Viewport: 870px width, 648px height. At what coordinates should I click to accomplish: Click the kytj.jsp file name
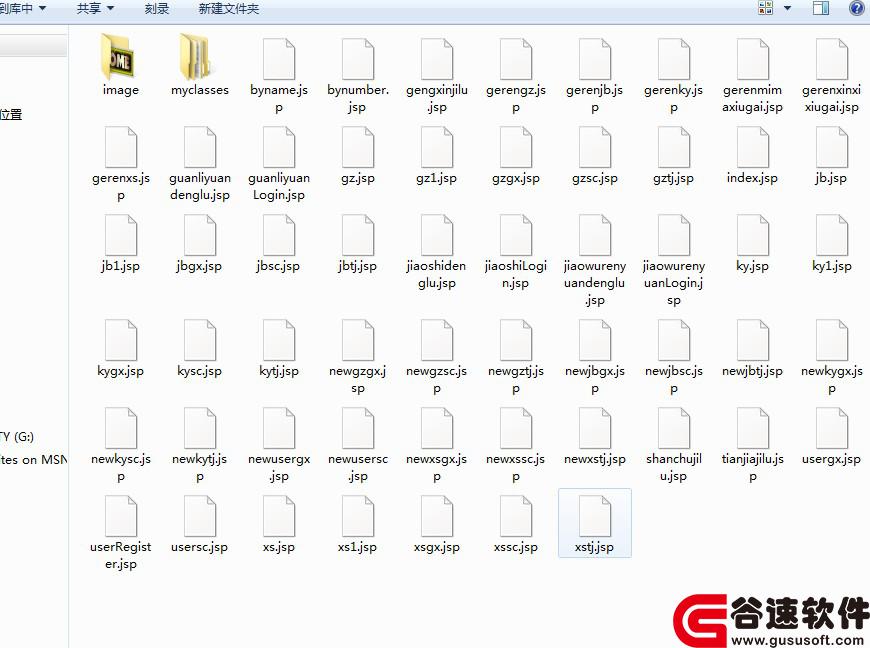point(279,371)
